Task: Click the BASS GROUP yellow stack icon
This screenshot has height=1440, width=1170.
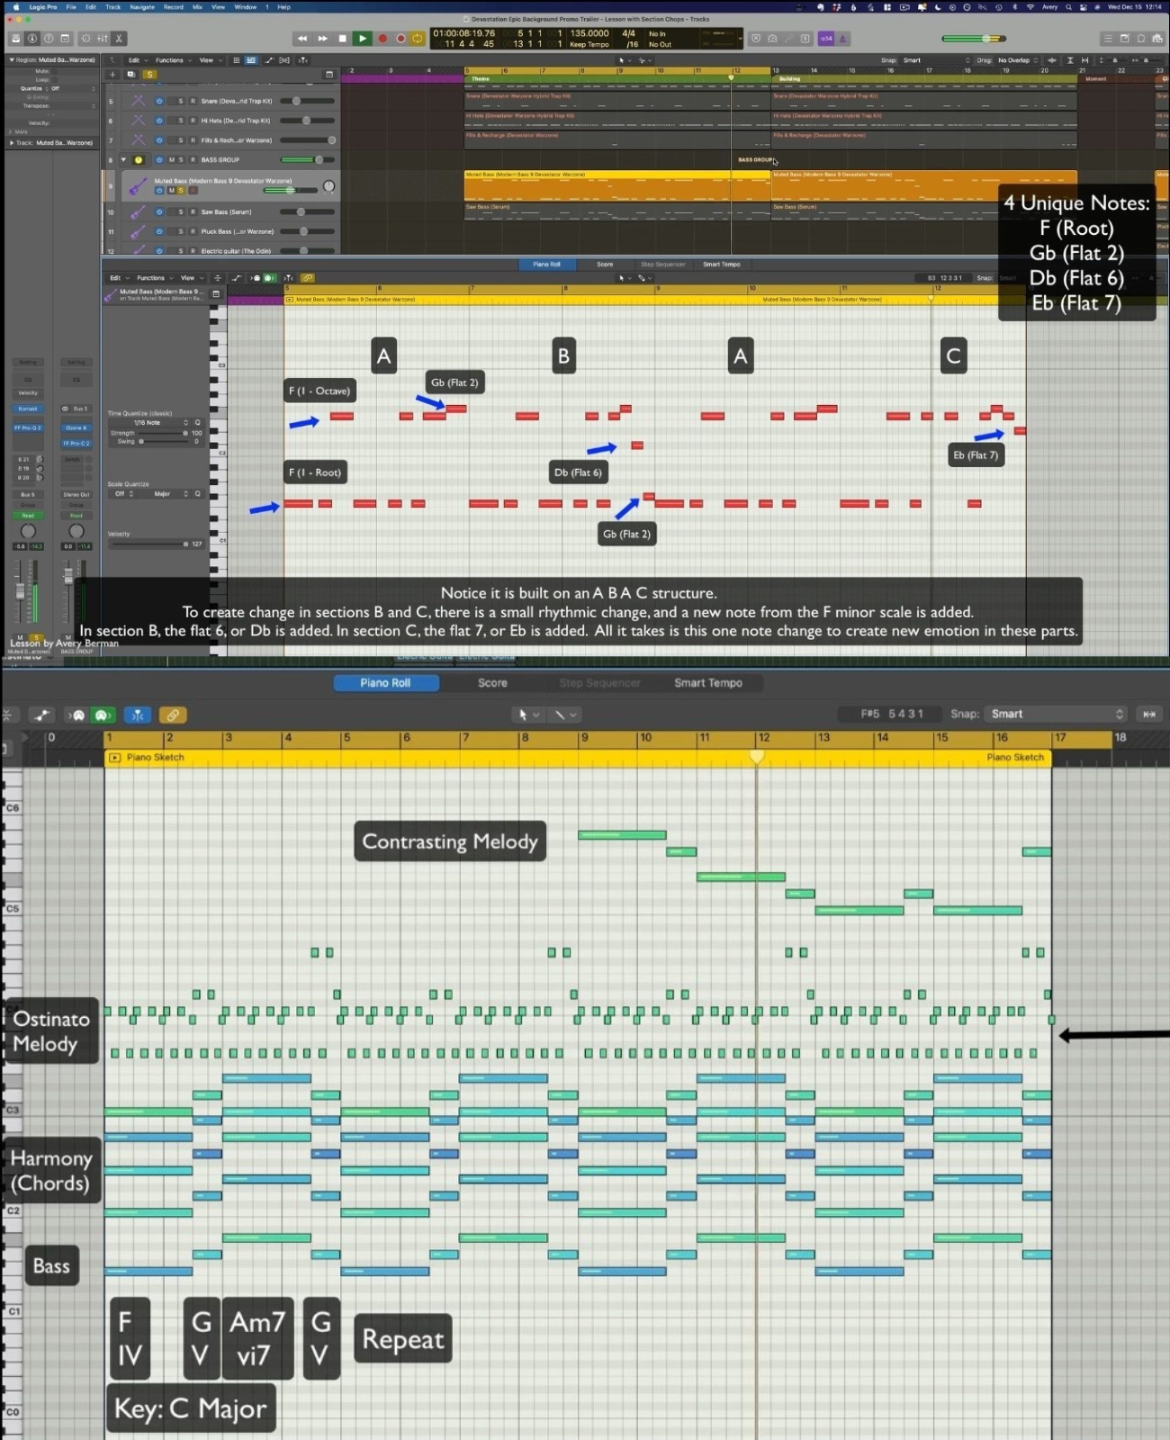Action: (x=139, y=159)
